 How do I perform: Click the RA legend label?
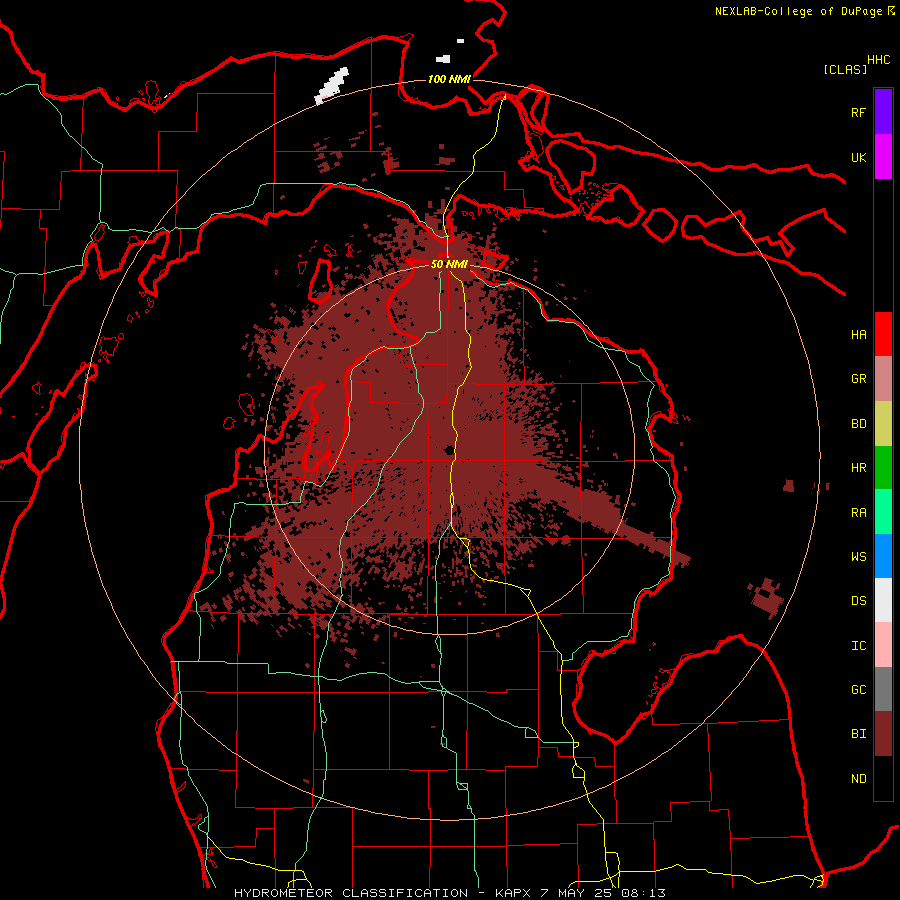[x=858, y=513]
